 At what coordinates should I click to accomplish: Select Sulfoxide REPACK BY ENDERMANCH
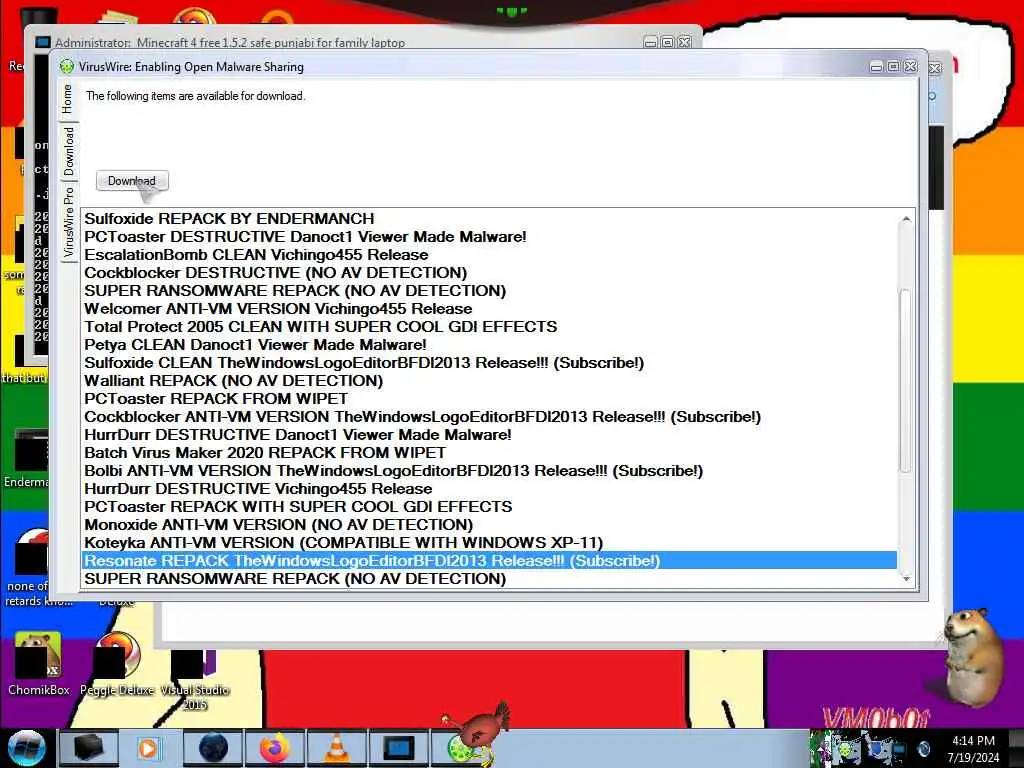(490, 219)
